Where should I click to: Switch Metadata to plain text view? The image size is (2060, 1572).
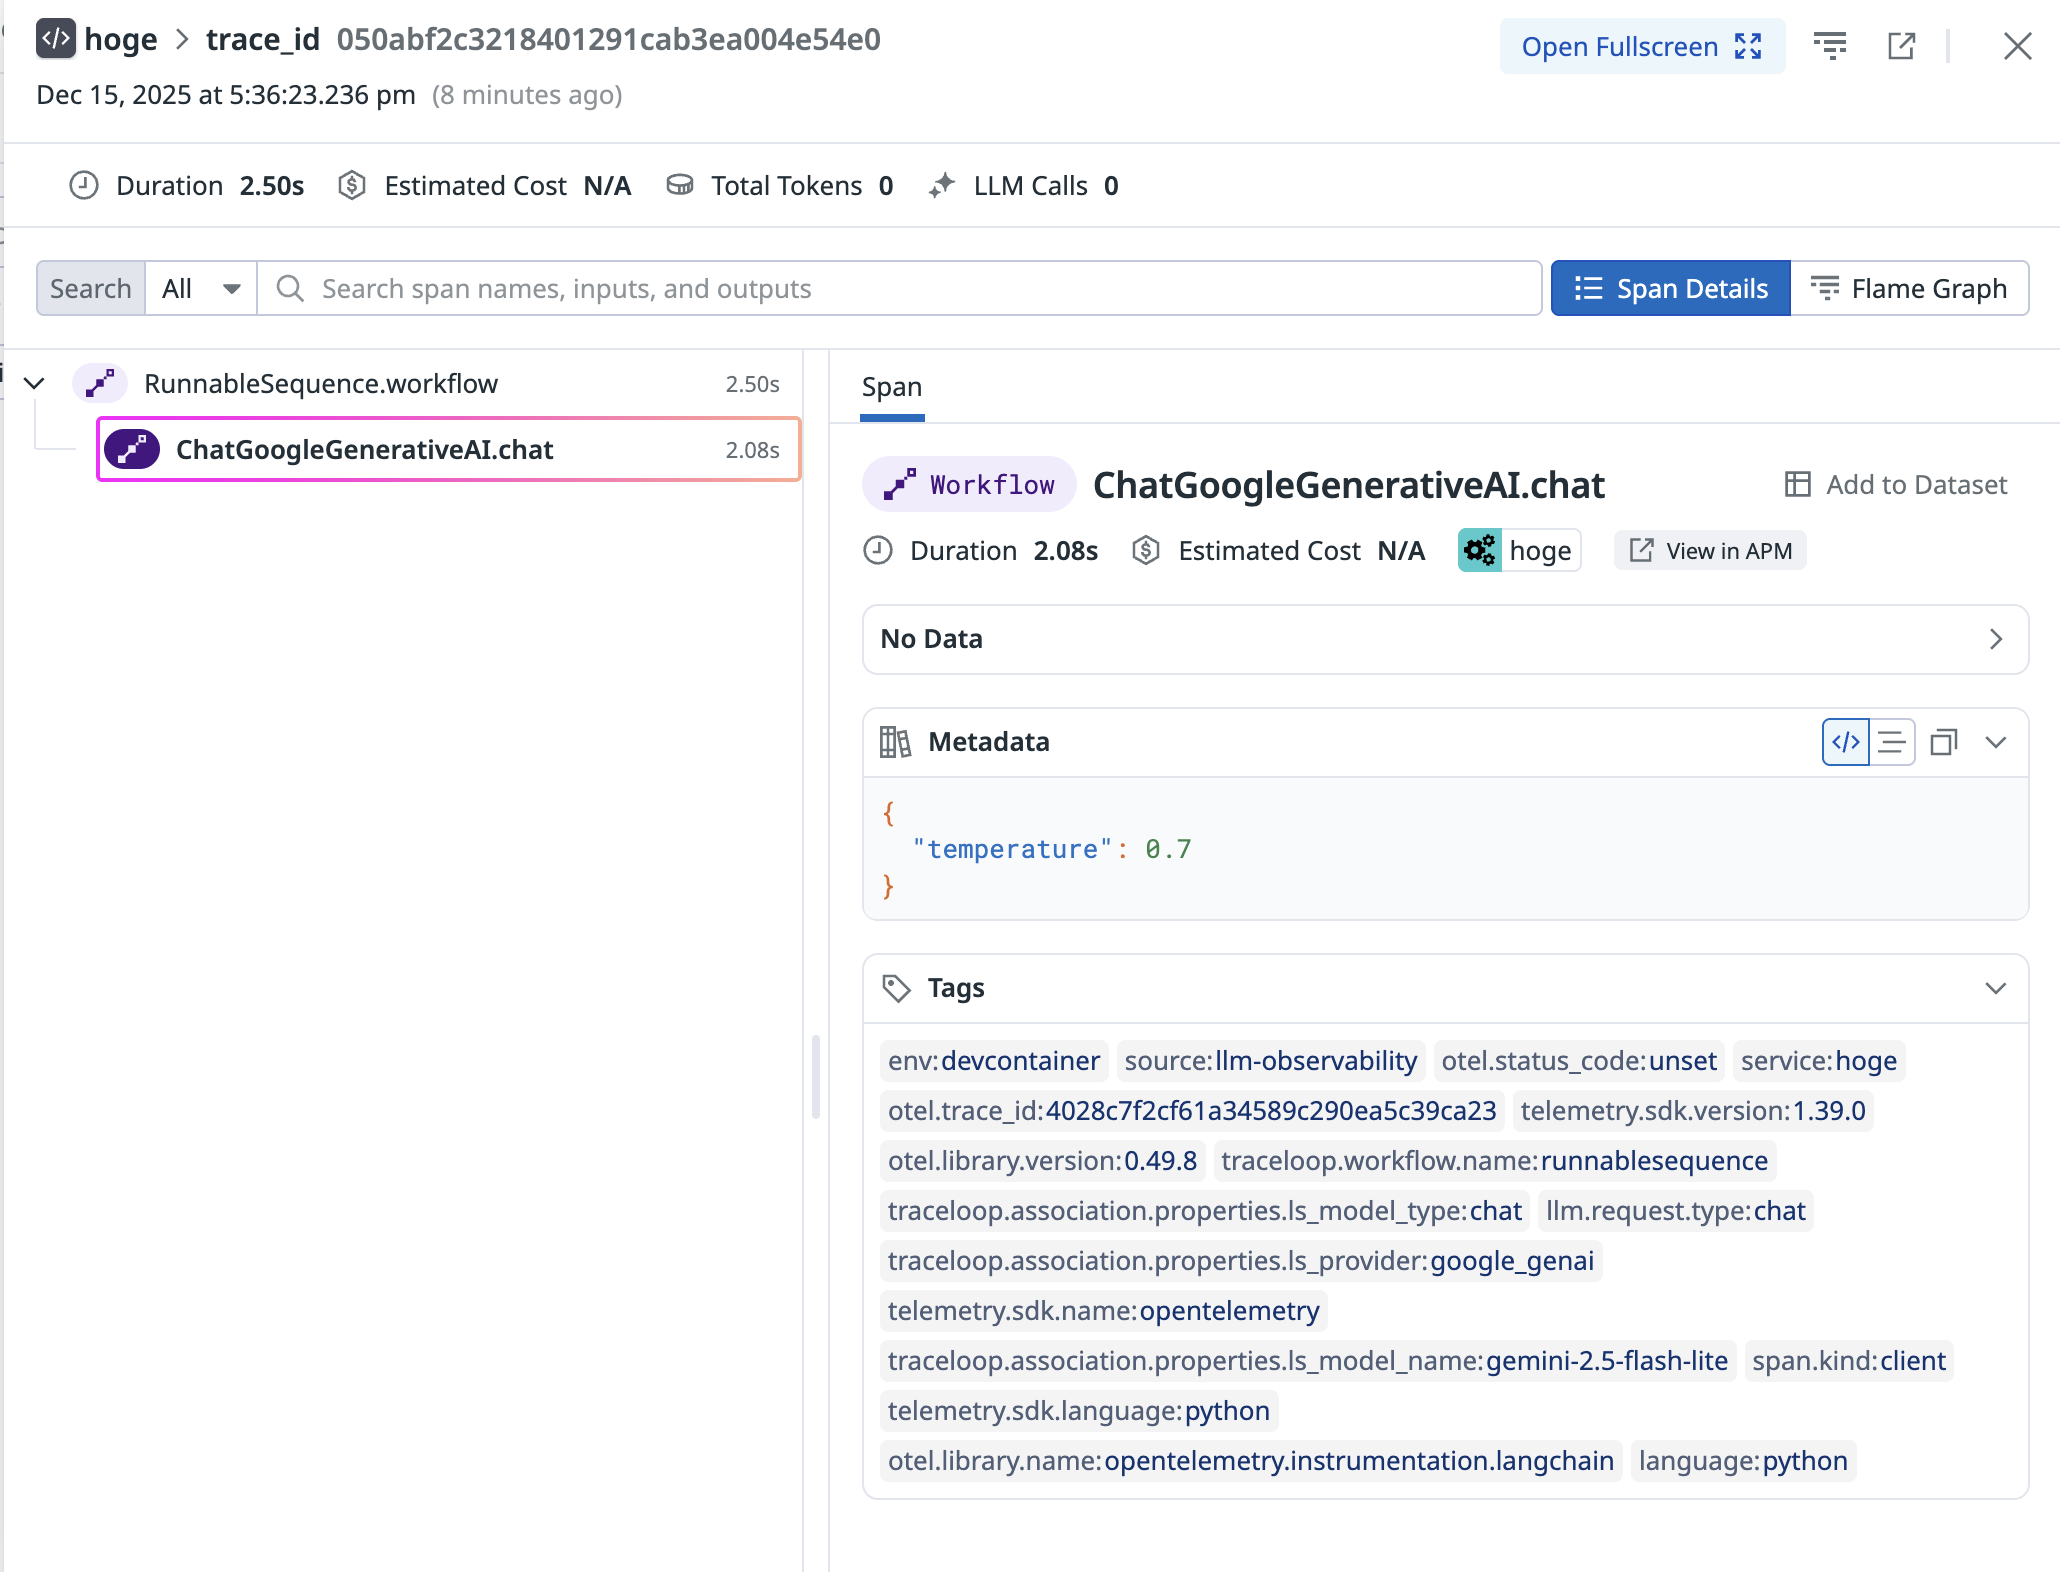click(x=1892, y=742)
